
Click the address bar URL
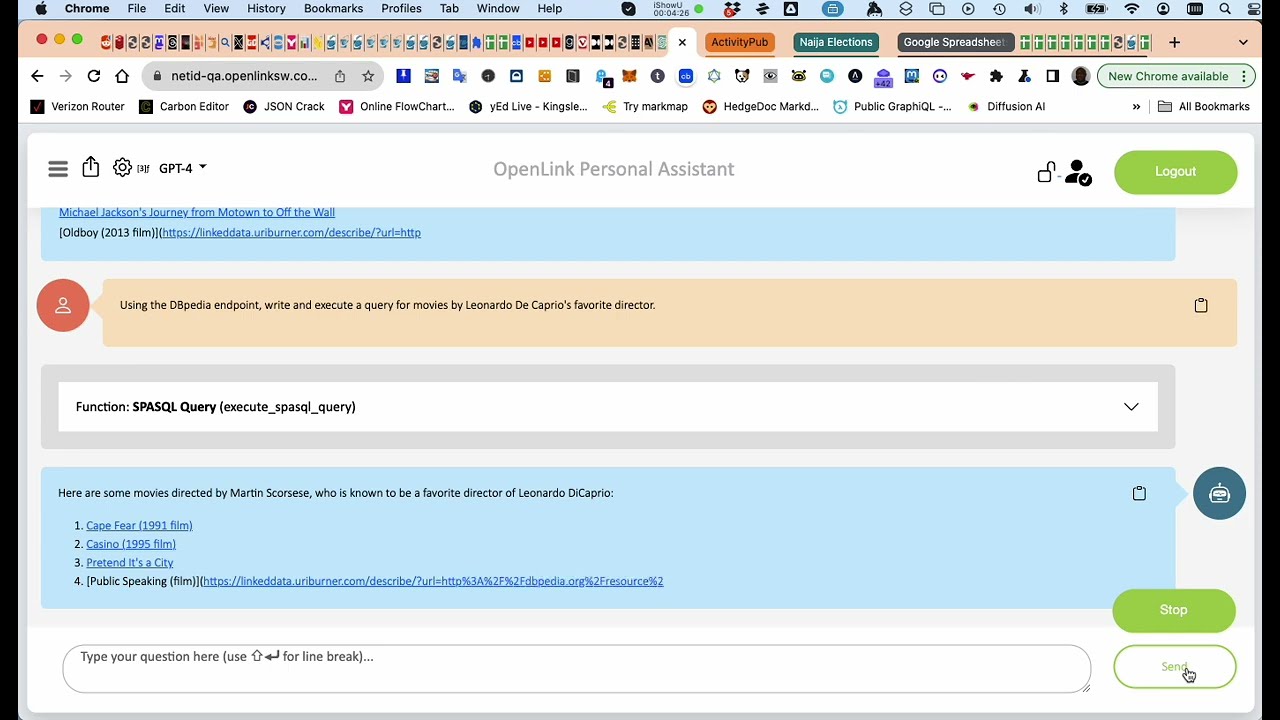coord(244,76)
